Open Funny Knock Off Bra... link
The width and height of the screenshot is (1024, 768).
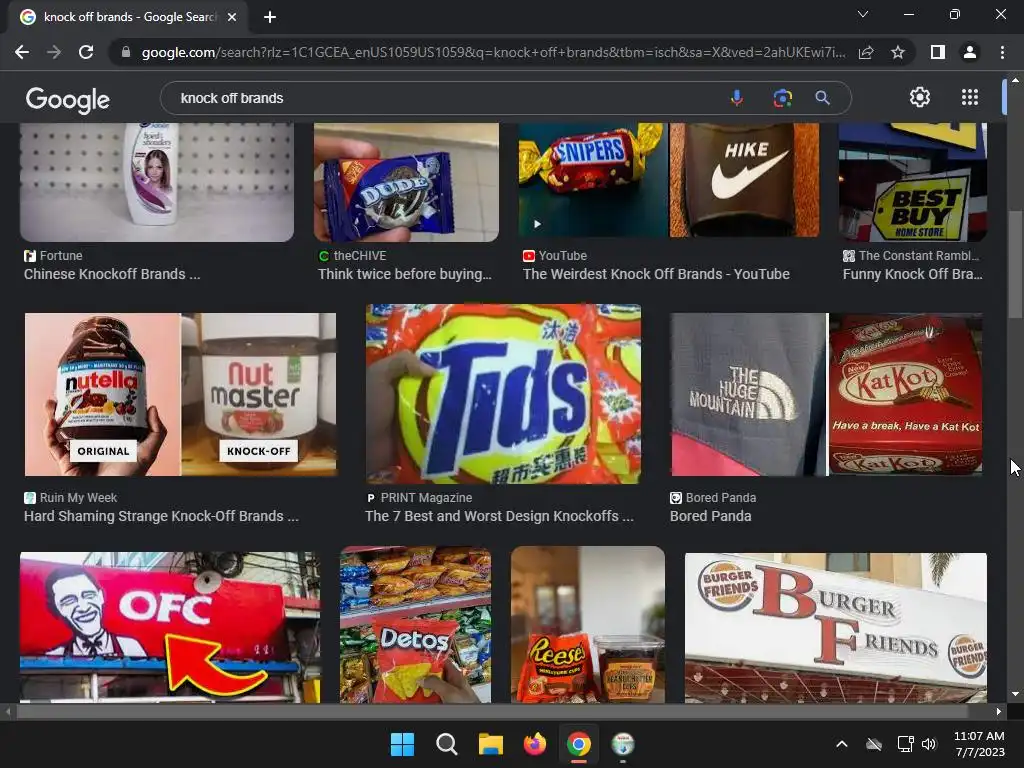click(x=912, y=274)
